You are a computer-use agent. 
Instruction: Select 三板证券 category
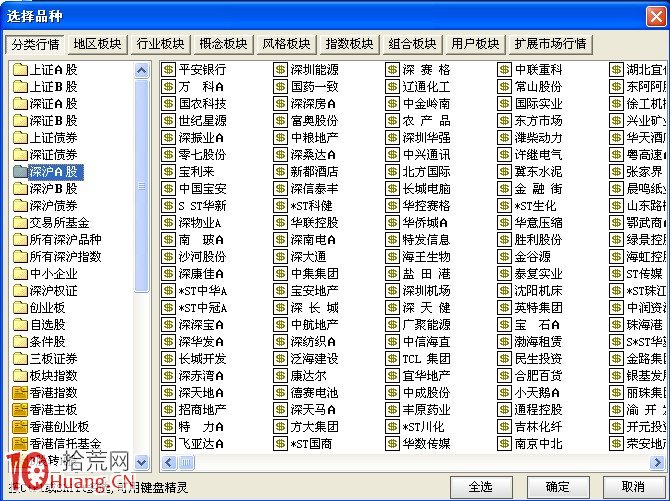pyautogui.click(x=53, y=359)
